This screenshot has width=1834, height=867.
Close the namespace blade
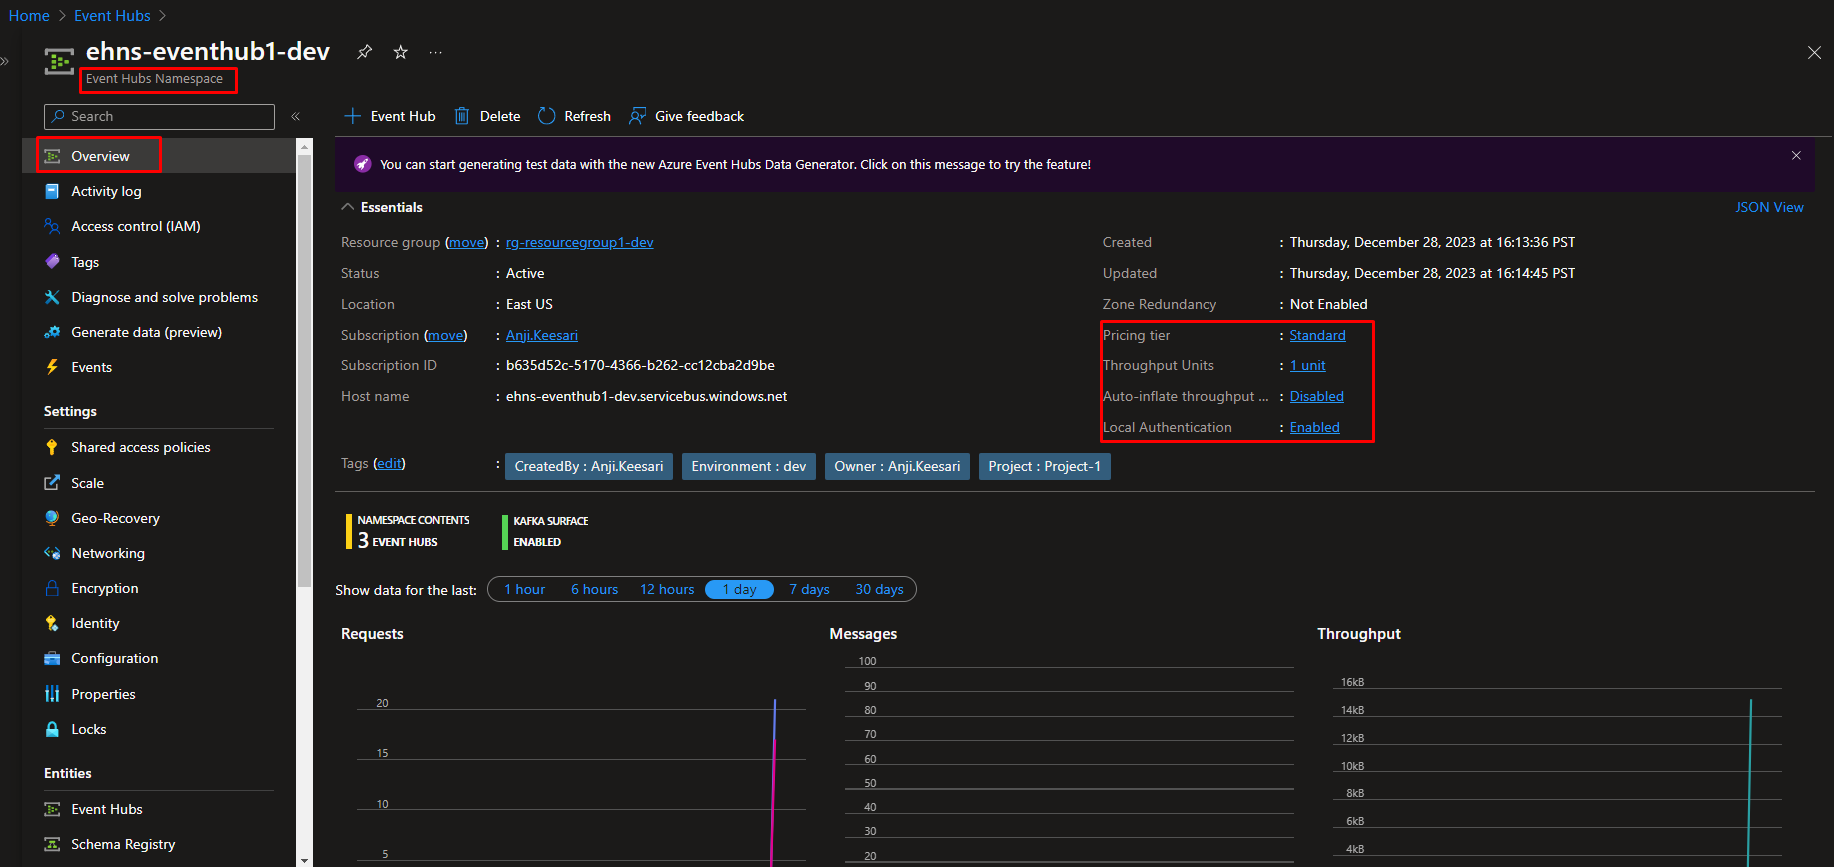[1814, 52]
